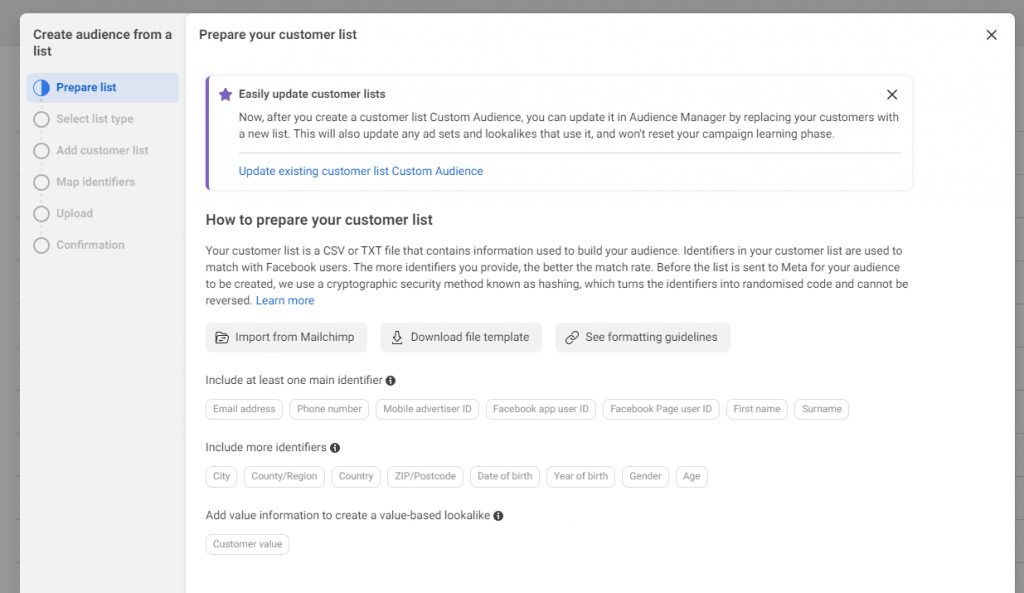Open See formatting guidelines
The height and width of the screenshot is (593, 1024).
[642, 337]
